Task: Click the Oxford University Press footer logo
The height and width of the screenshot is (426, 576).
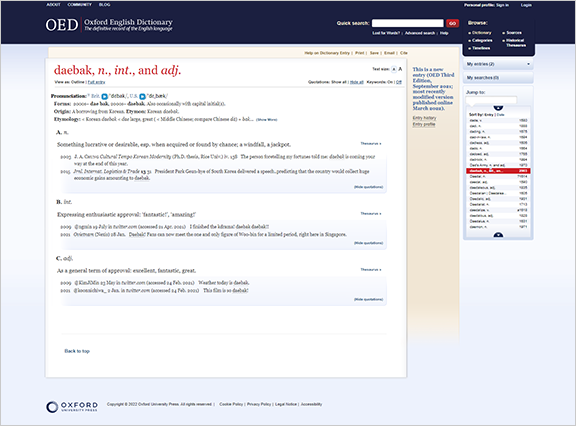Action: [x=72, y=406]
